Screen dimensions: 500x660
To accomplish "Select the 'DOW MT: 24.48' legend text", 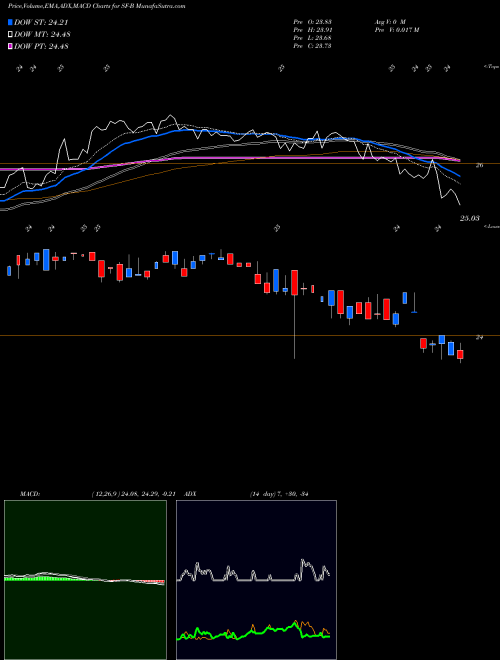I will (42, 35).
